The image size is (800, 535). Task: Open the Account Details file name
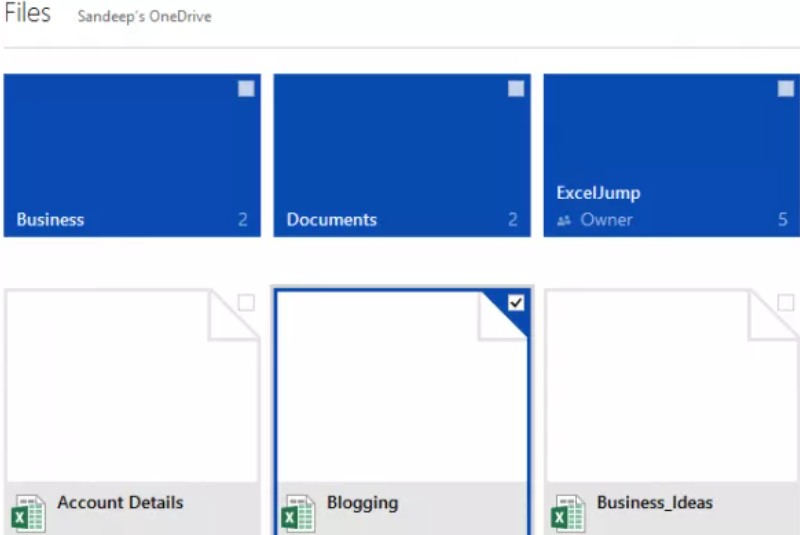coord(120,502)
